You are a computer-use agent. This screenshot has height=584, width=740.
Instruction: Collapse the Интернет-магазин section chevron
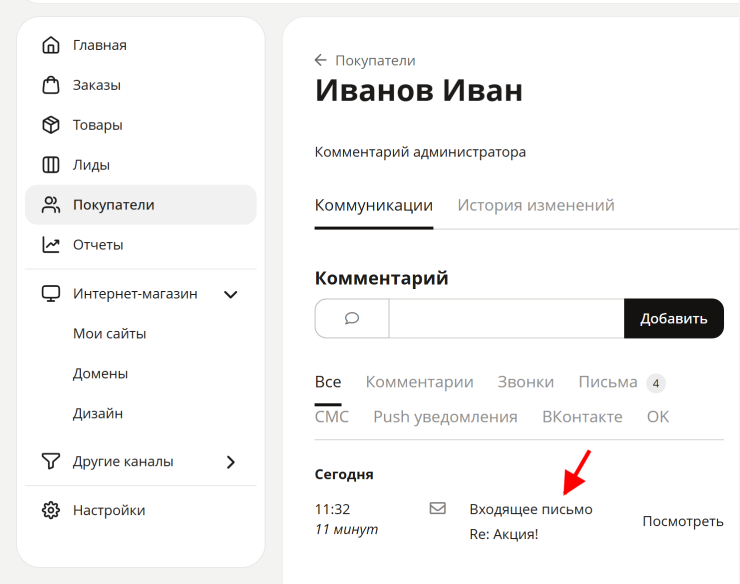231,295
